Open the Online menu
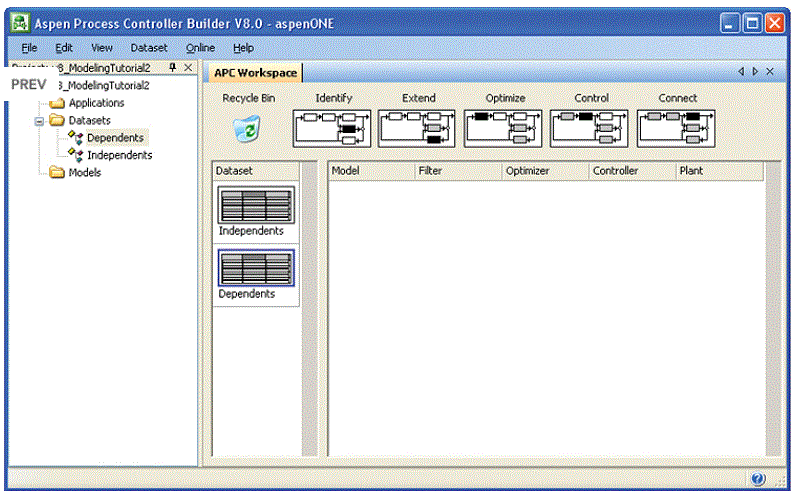This screenshot has width=798, height=500. pyautogui.click(x=200, y=48)
